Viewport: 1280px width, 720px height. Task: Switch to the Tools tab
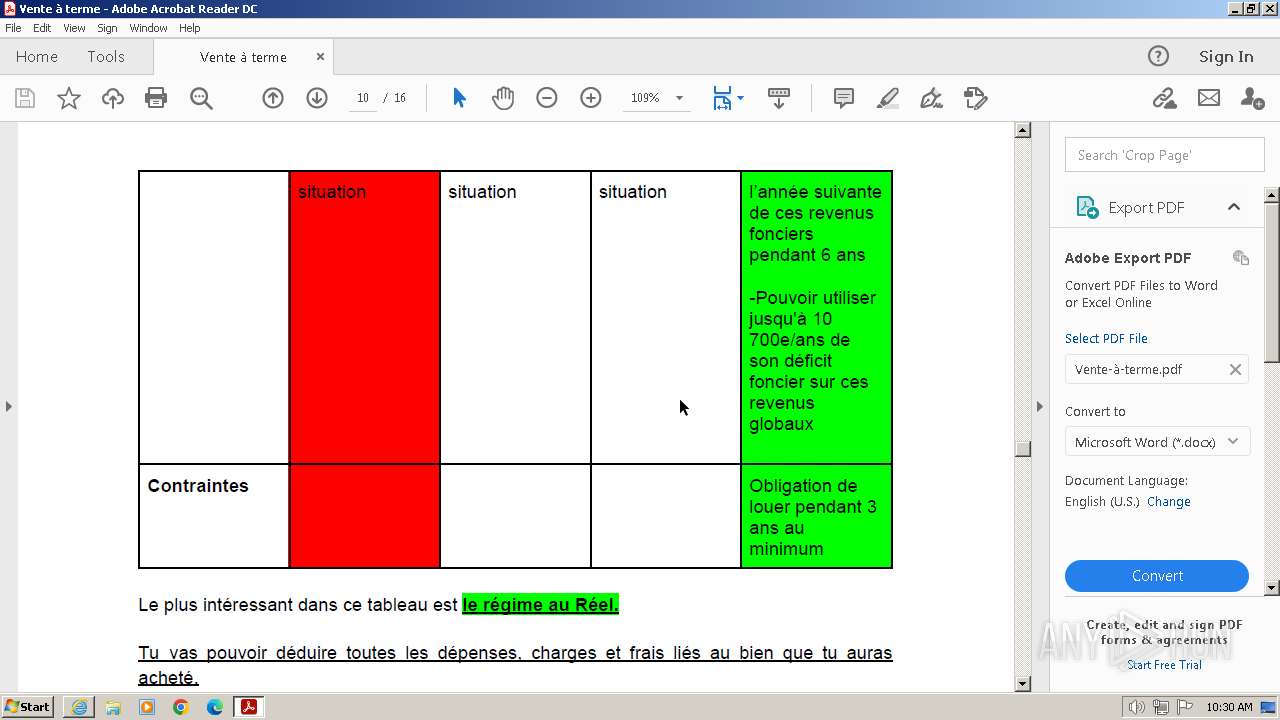(x=106, y=57)
